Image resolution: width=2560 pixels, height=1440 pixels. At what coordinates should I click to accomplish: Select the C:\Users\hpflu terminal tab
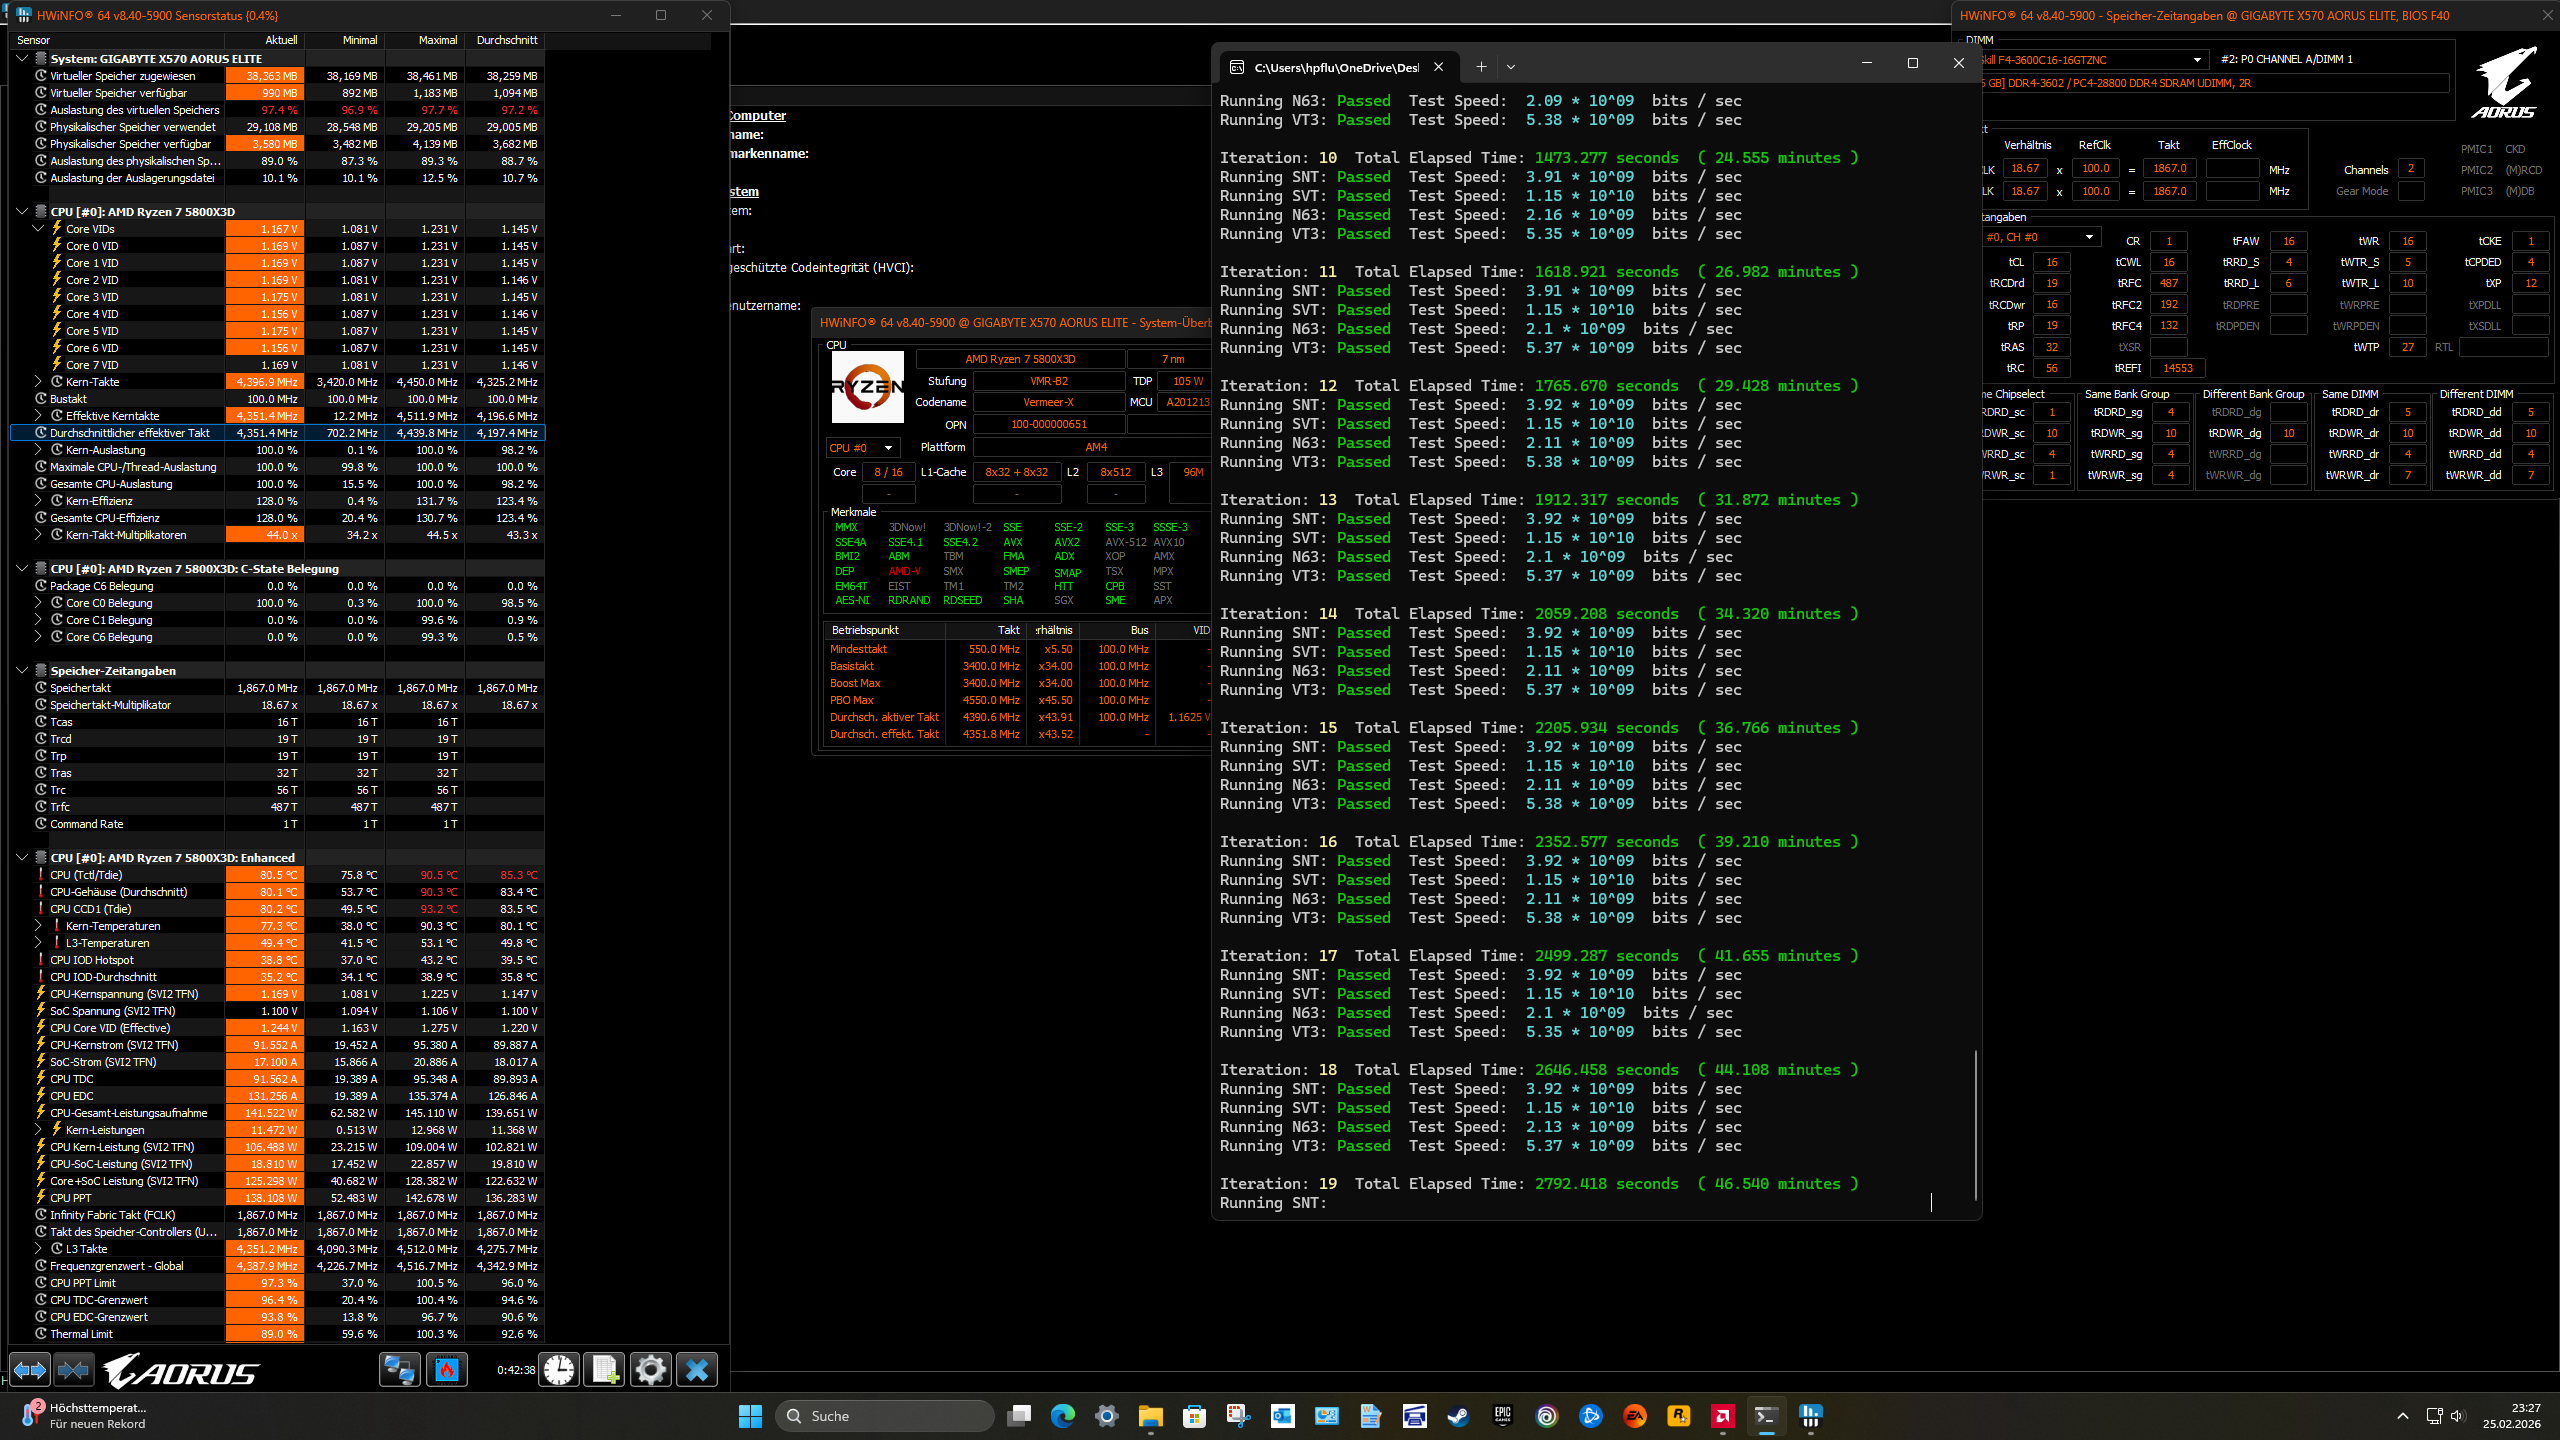1335,67
